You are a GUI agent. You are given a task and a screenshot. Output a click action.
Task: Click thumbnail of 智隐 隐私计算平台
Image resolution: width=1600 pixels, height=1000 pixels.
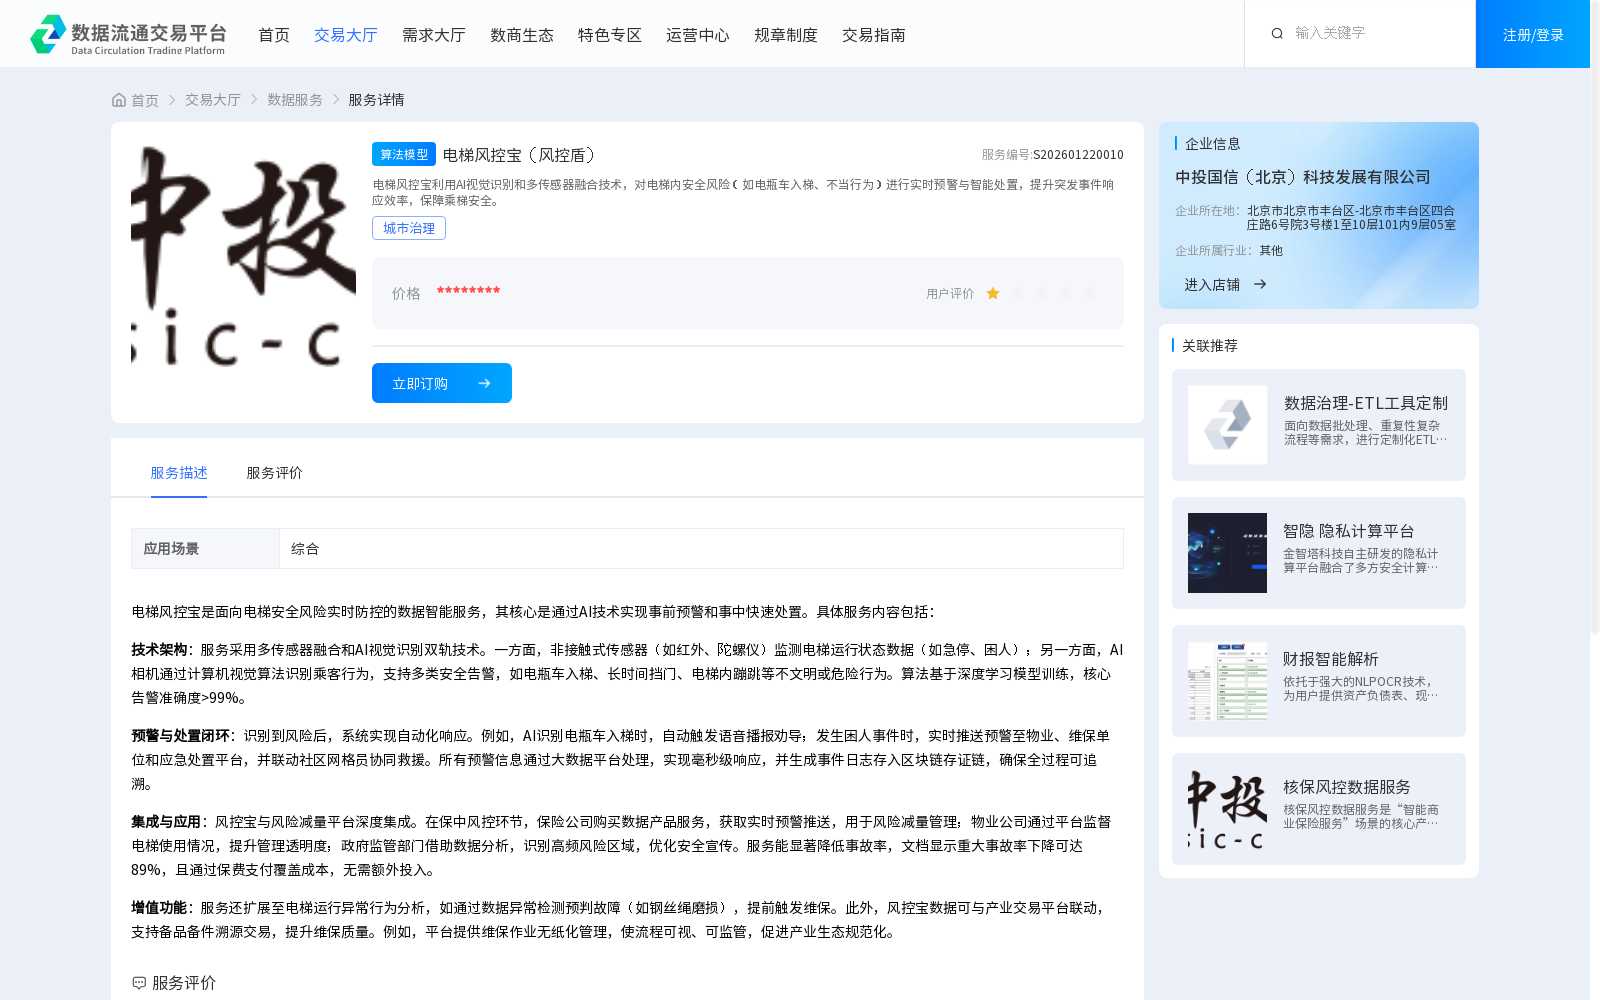(1227, 553)
